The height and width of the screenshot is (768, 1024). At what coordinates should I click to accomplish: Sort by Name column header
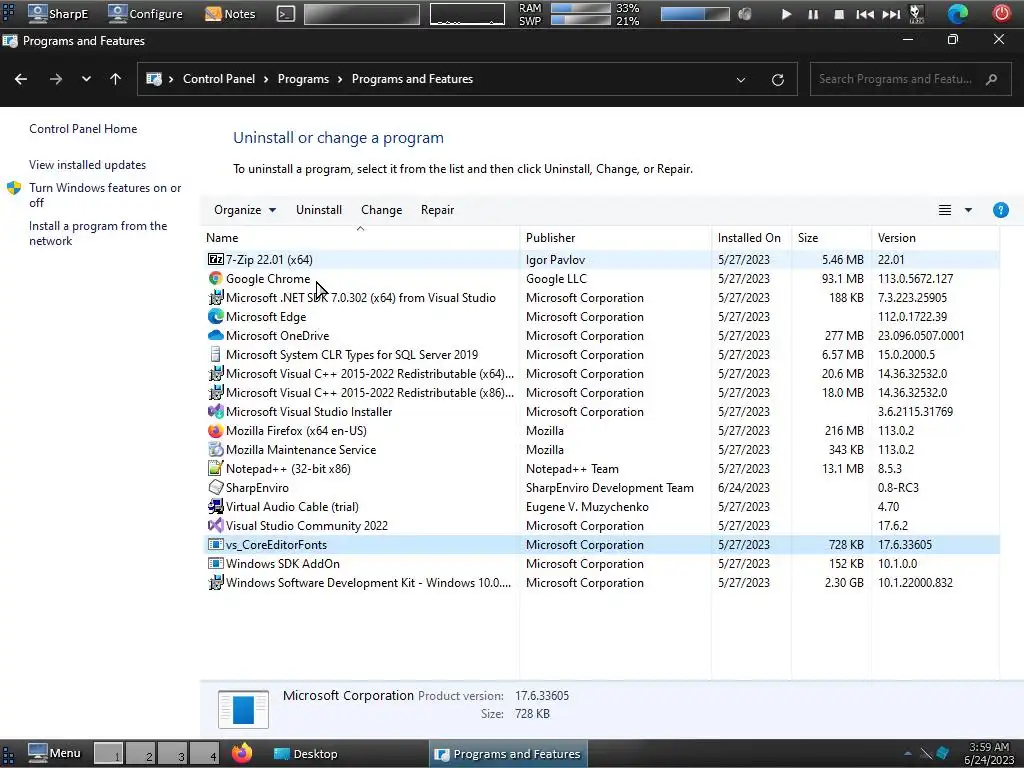pyautogui.click(x=360, y=238)
